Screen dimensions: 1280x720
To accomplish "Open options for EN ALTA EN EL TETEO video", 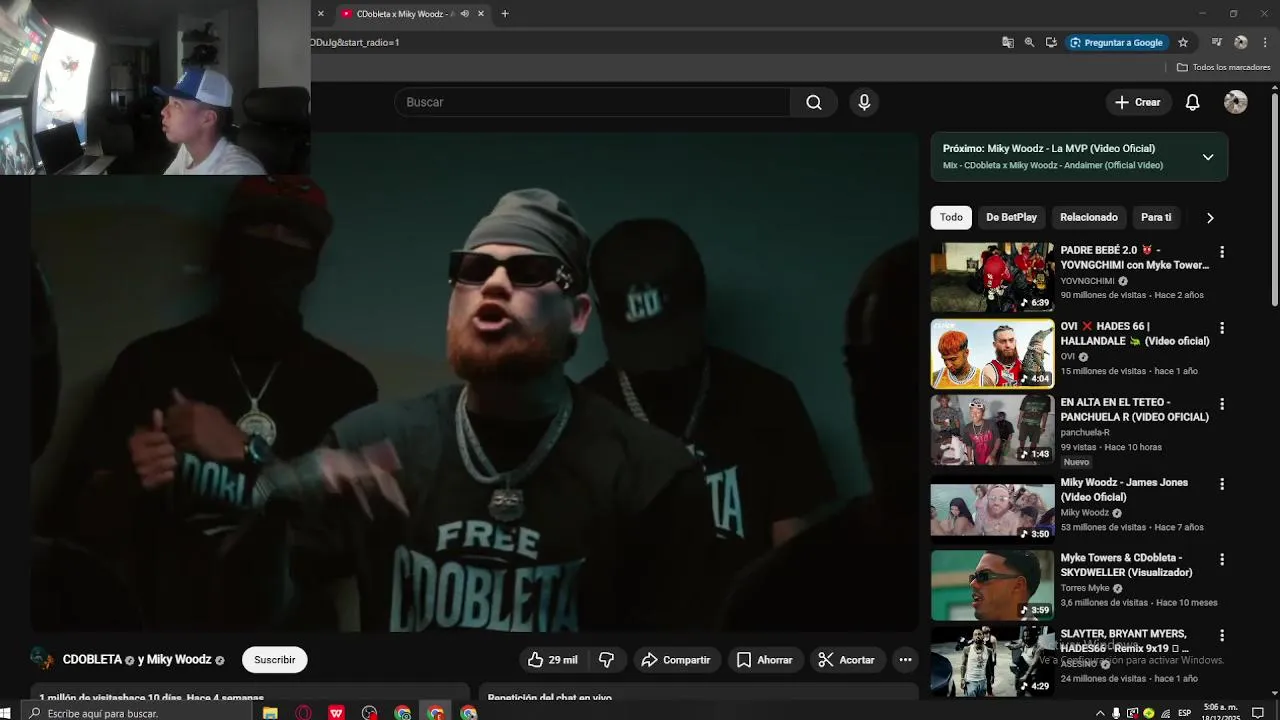I will [1221, 404].
